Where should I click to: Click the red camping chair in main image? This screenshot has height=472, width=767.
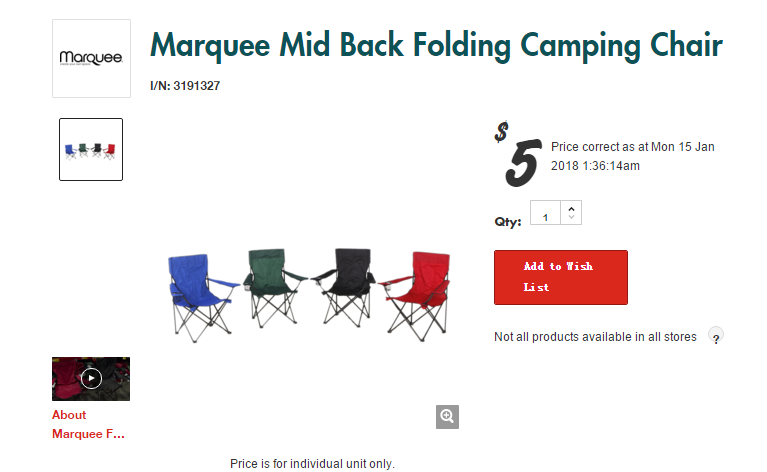416,296
